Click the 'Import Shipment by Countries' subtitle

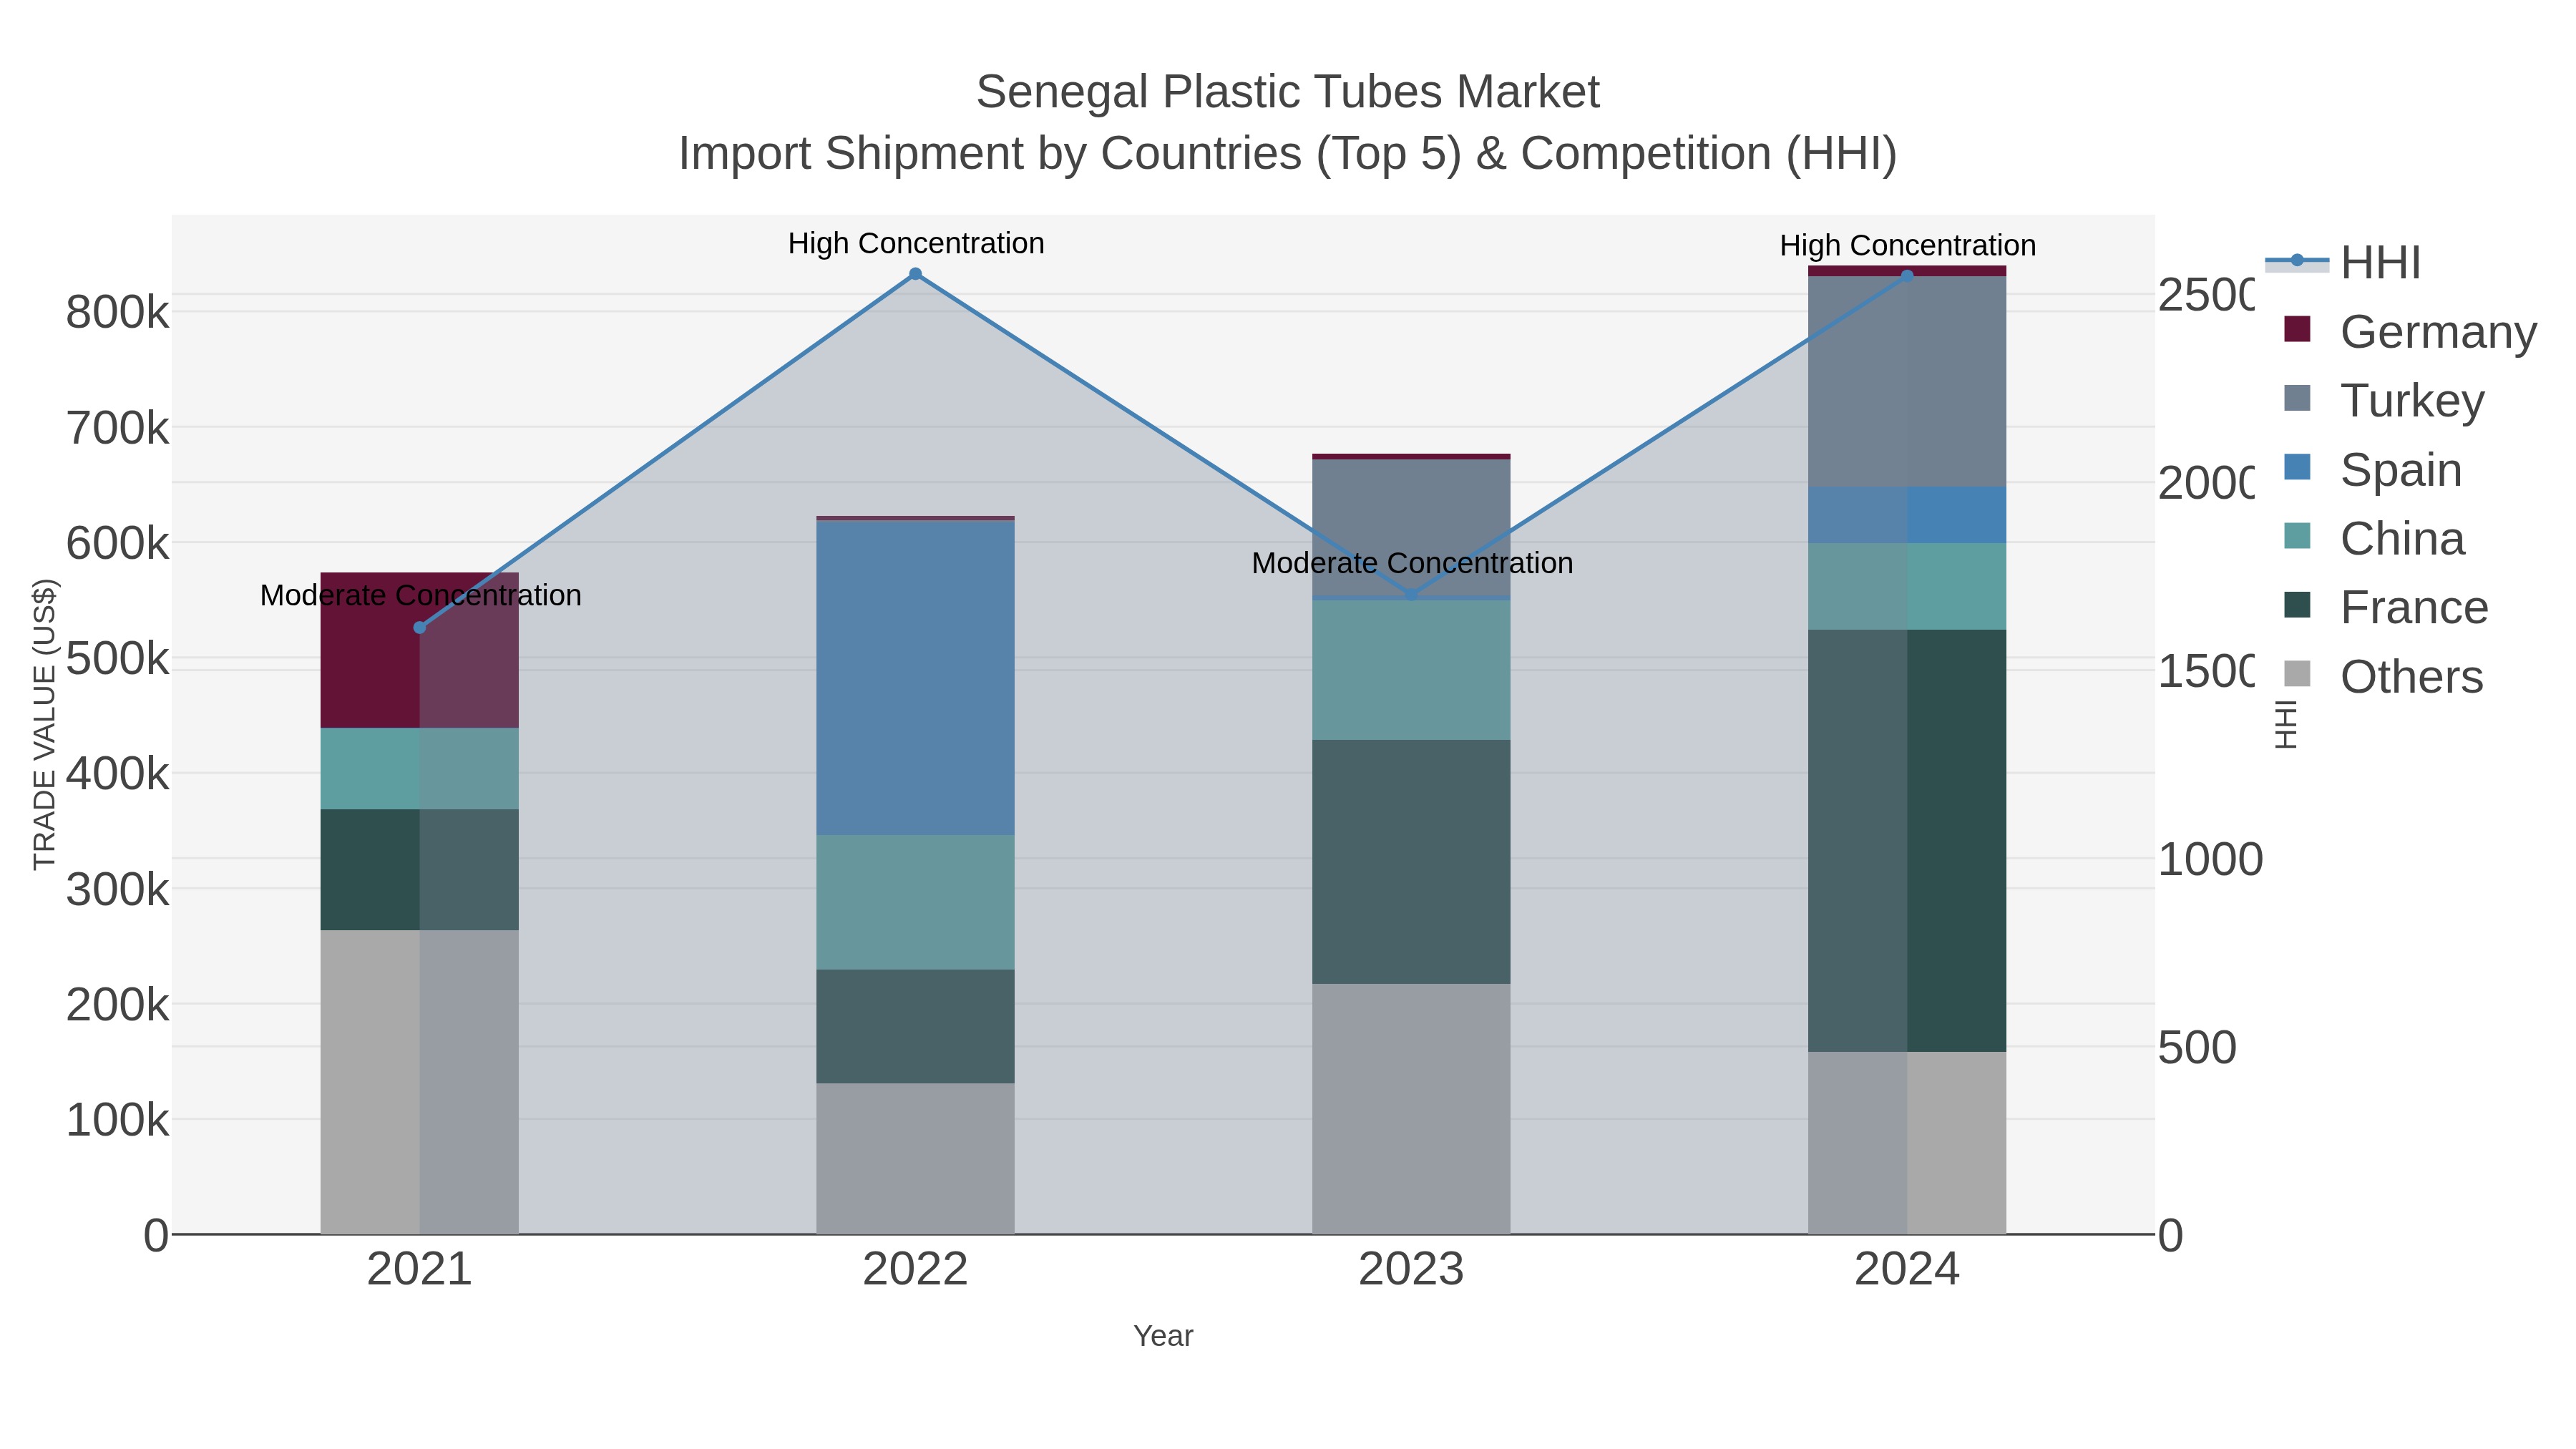point(1288,154)
